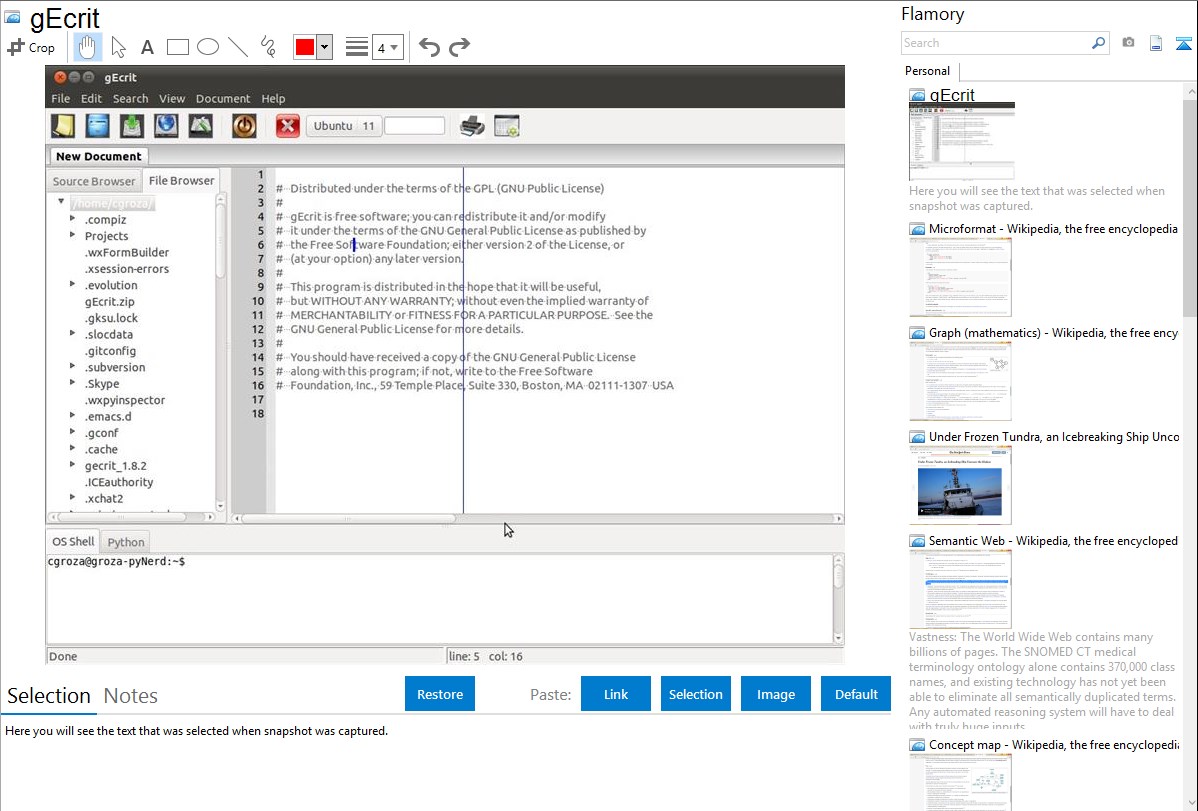Paste as Image
This screenshot has height=811, width=1198.
tap(775, 694)
